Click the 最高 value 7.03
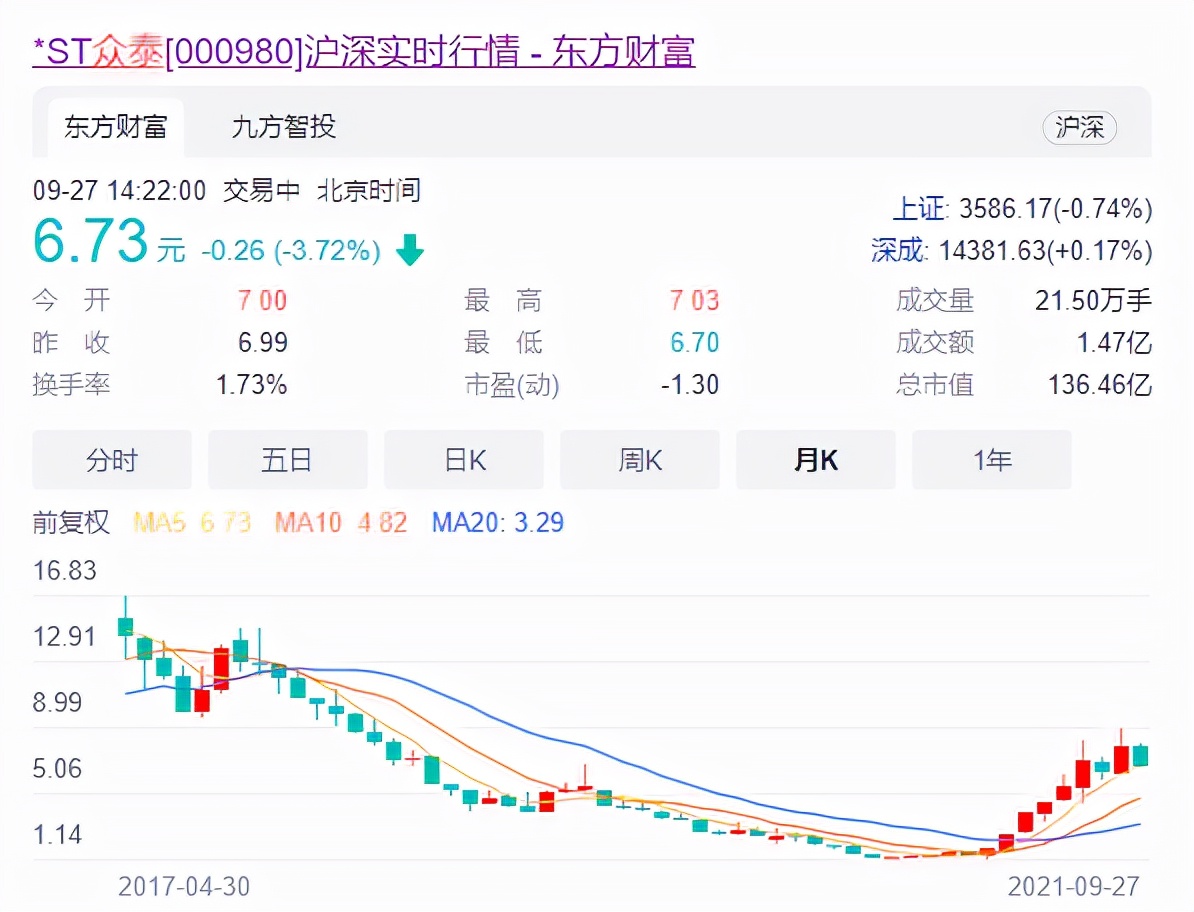Image resolution: width=1194 pixels, height=912 pixels. tap(694, 301)
